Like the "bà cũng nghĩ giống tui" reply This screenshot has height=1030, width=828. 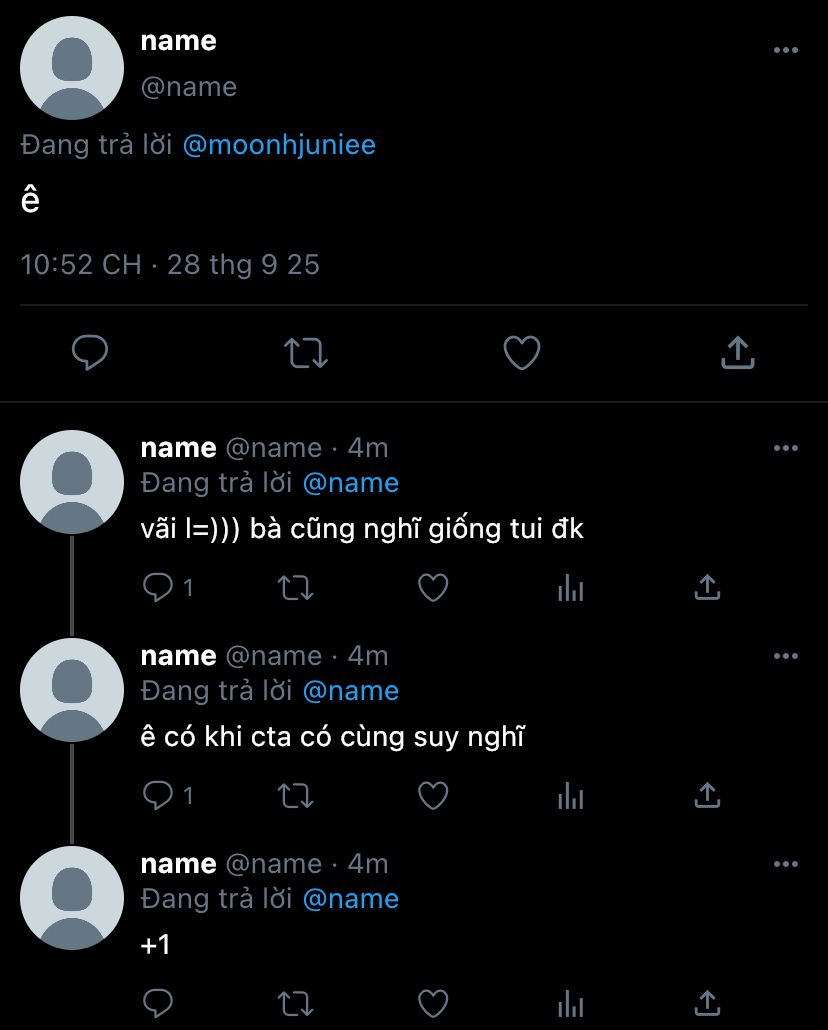432,589
